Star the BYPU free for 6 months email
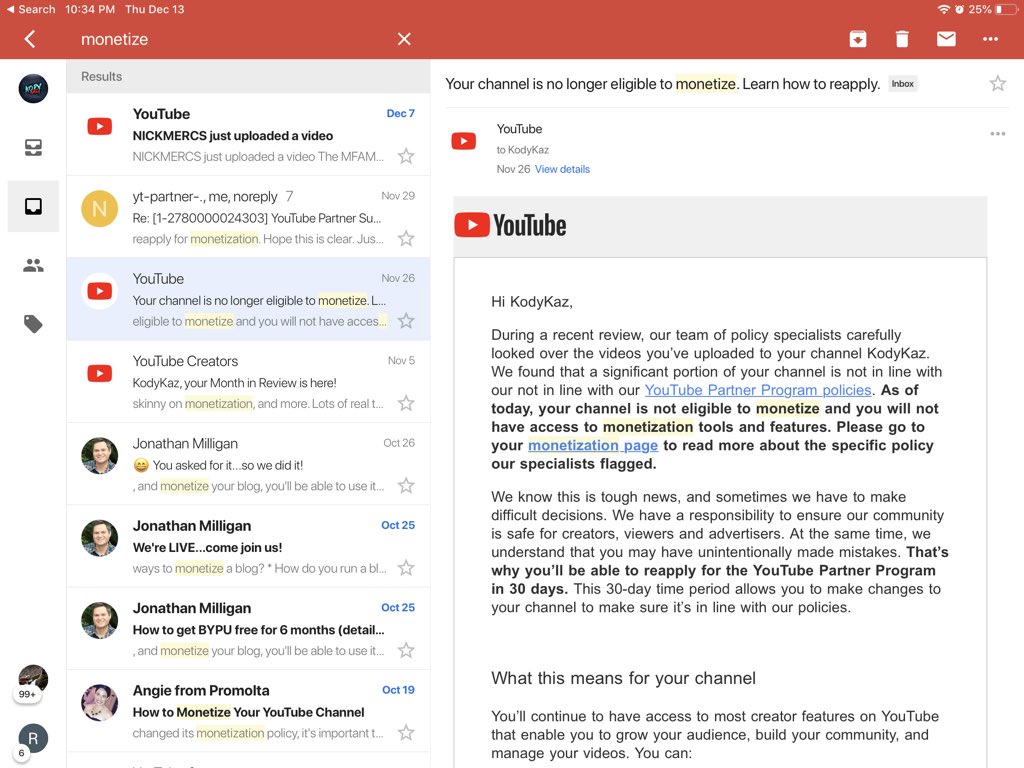Screen dimensions: 1024x768 406,650
